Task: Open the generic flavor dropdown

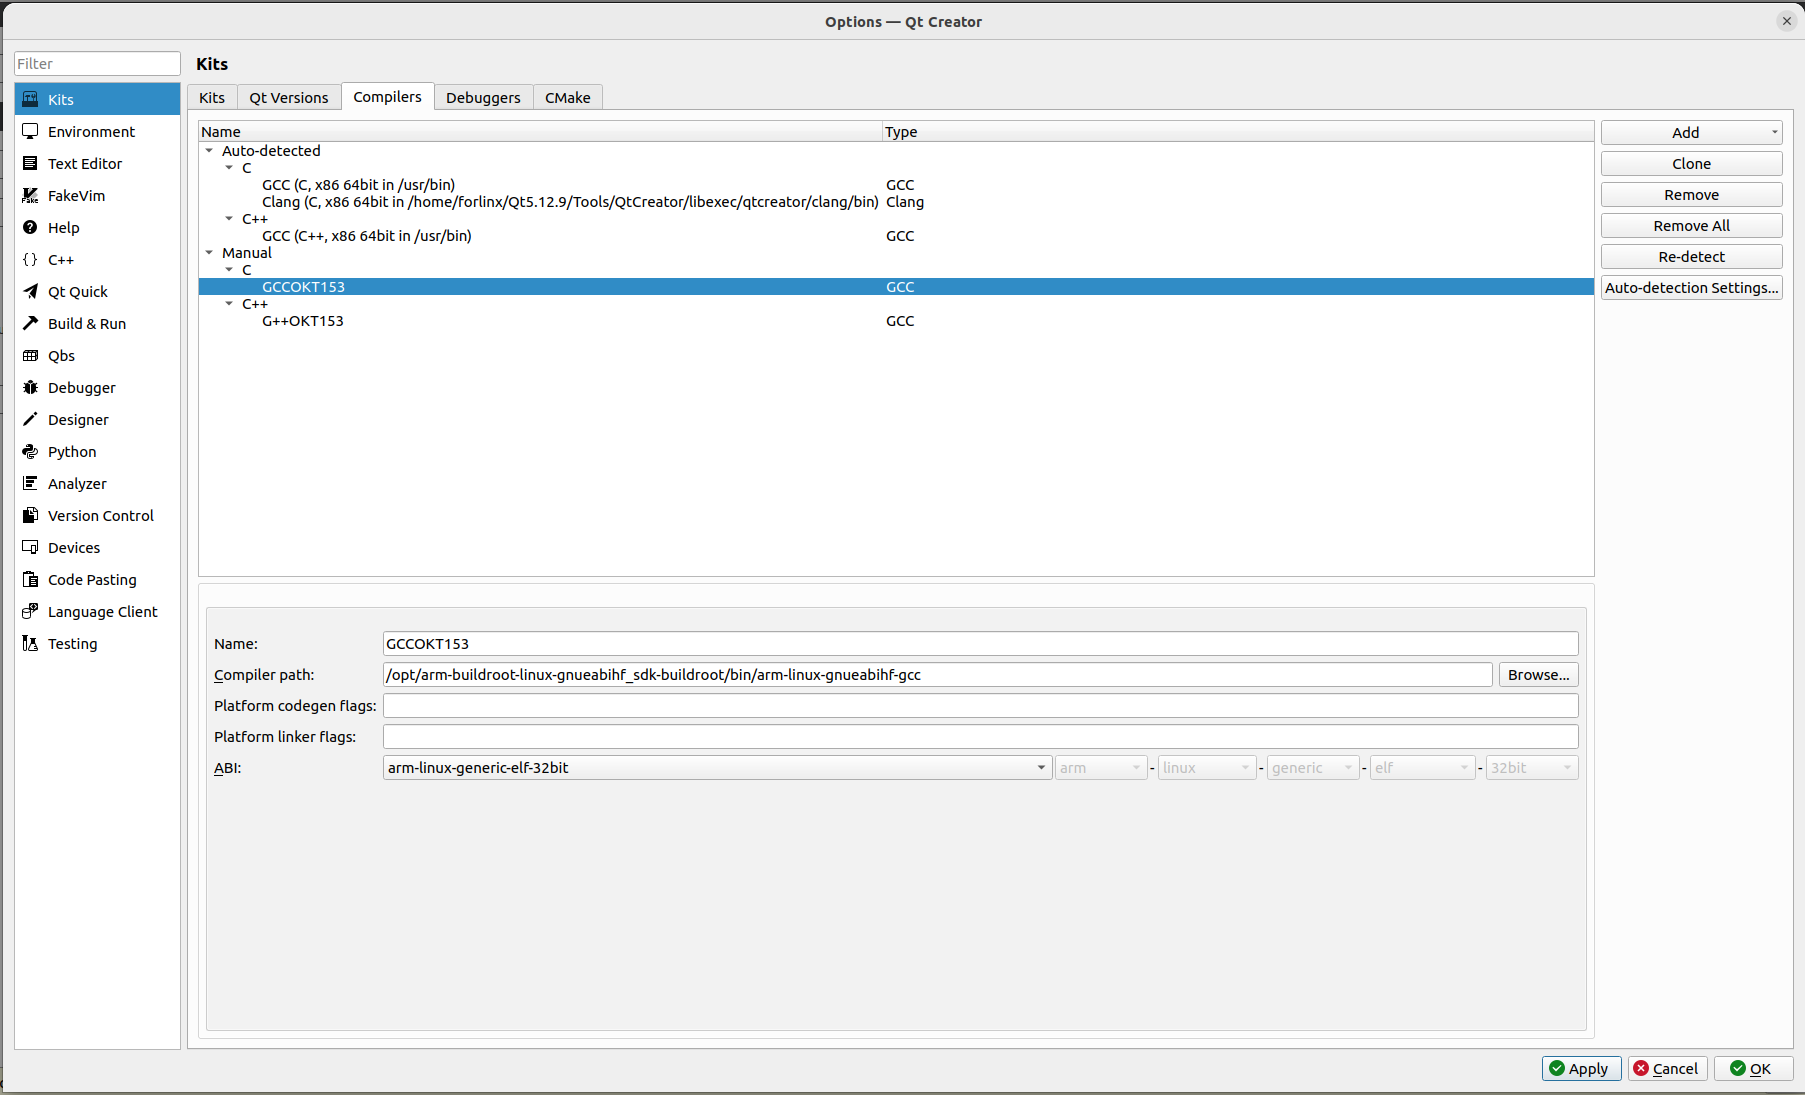Action: [1313, 768]
